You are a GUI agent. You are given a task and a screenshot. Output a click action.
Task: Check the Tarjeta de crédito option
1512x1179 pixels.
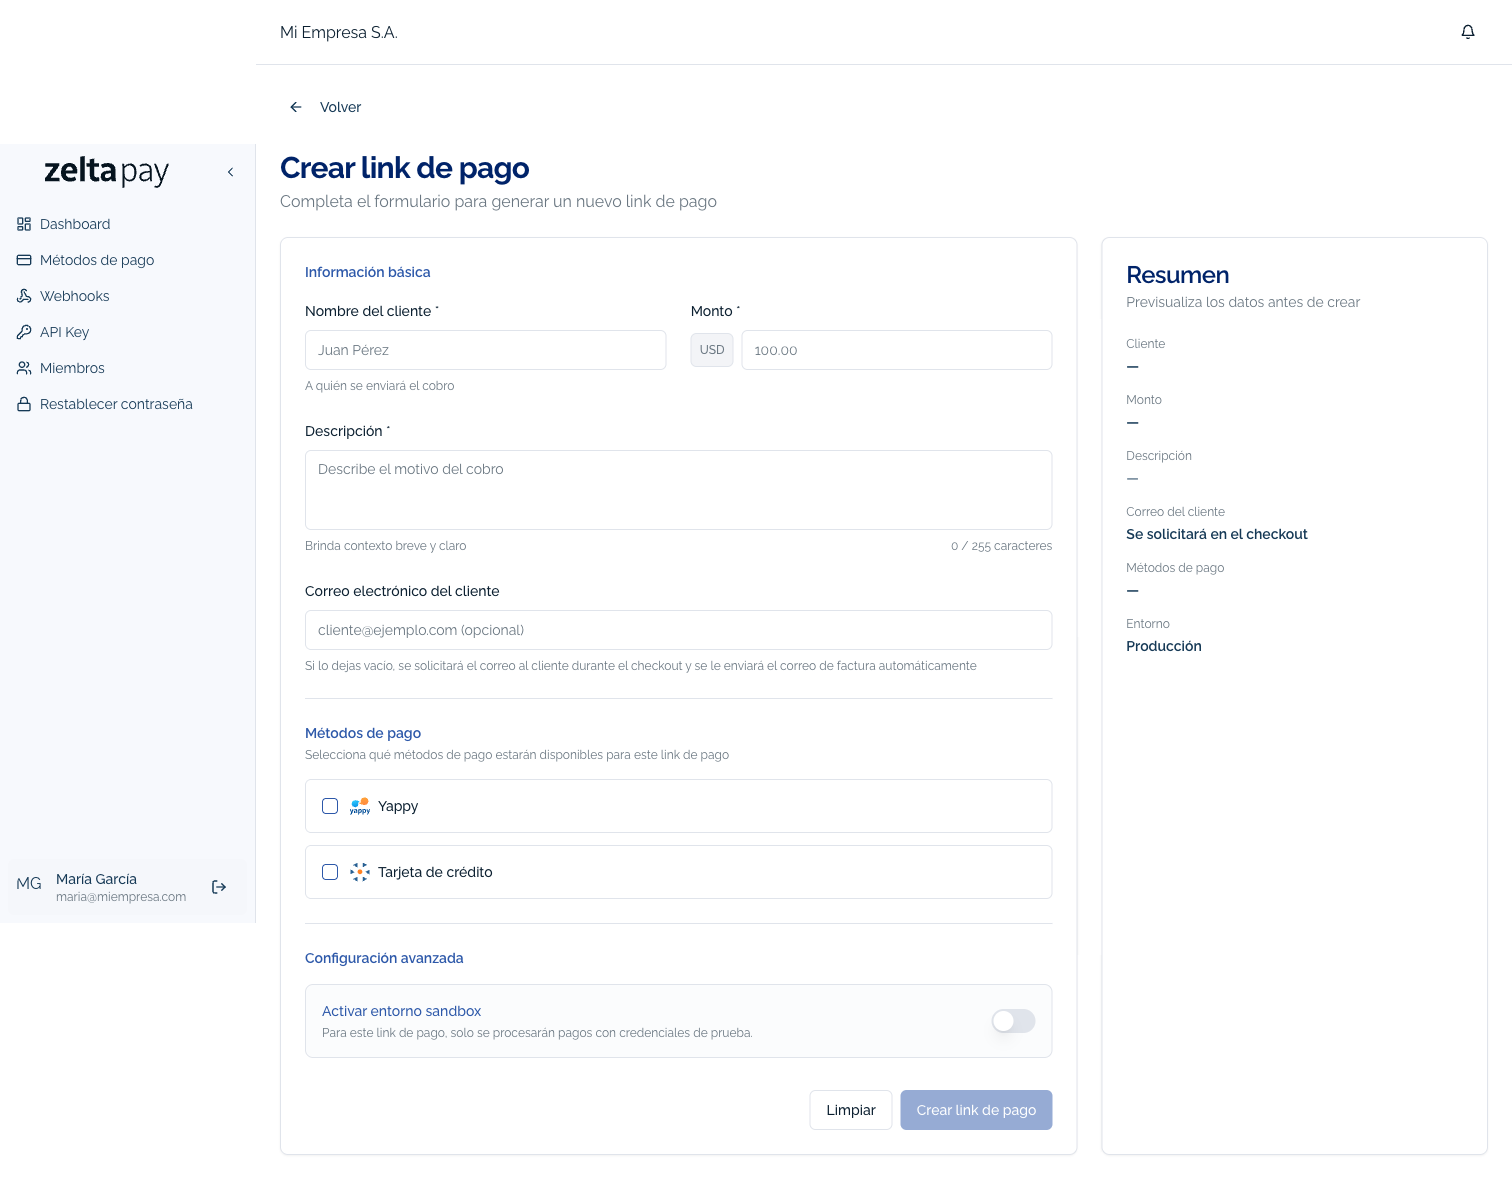click(330, 871)
